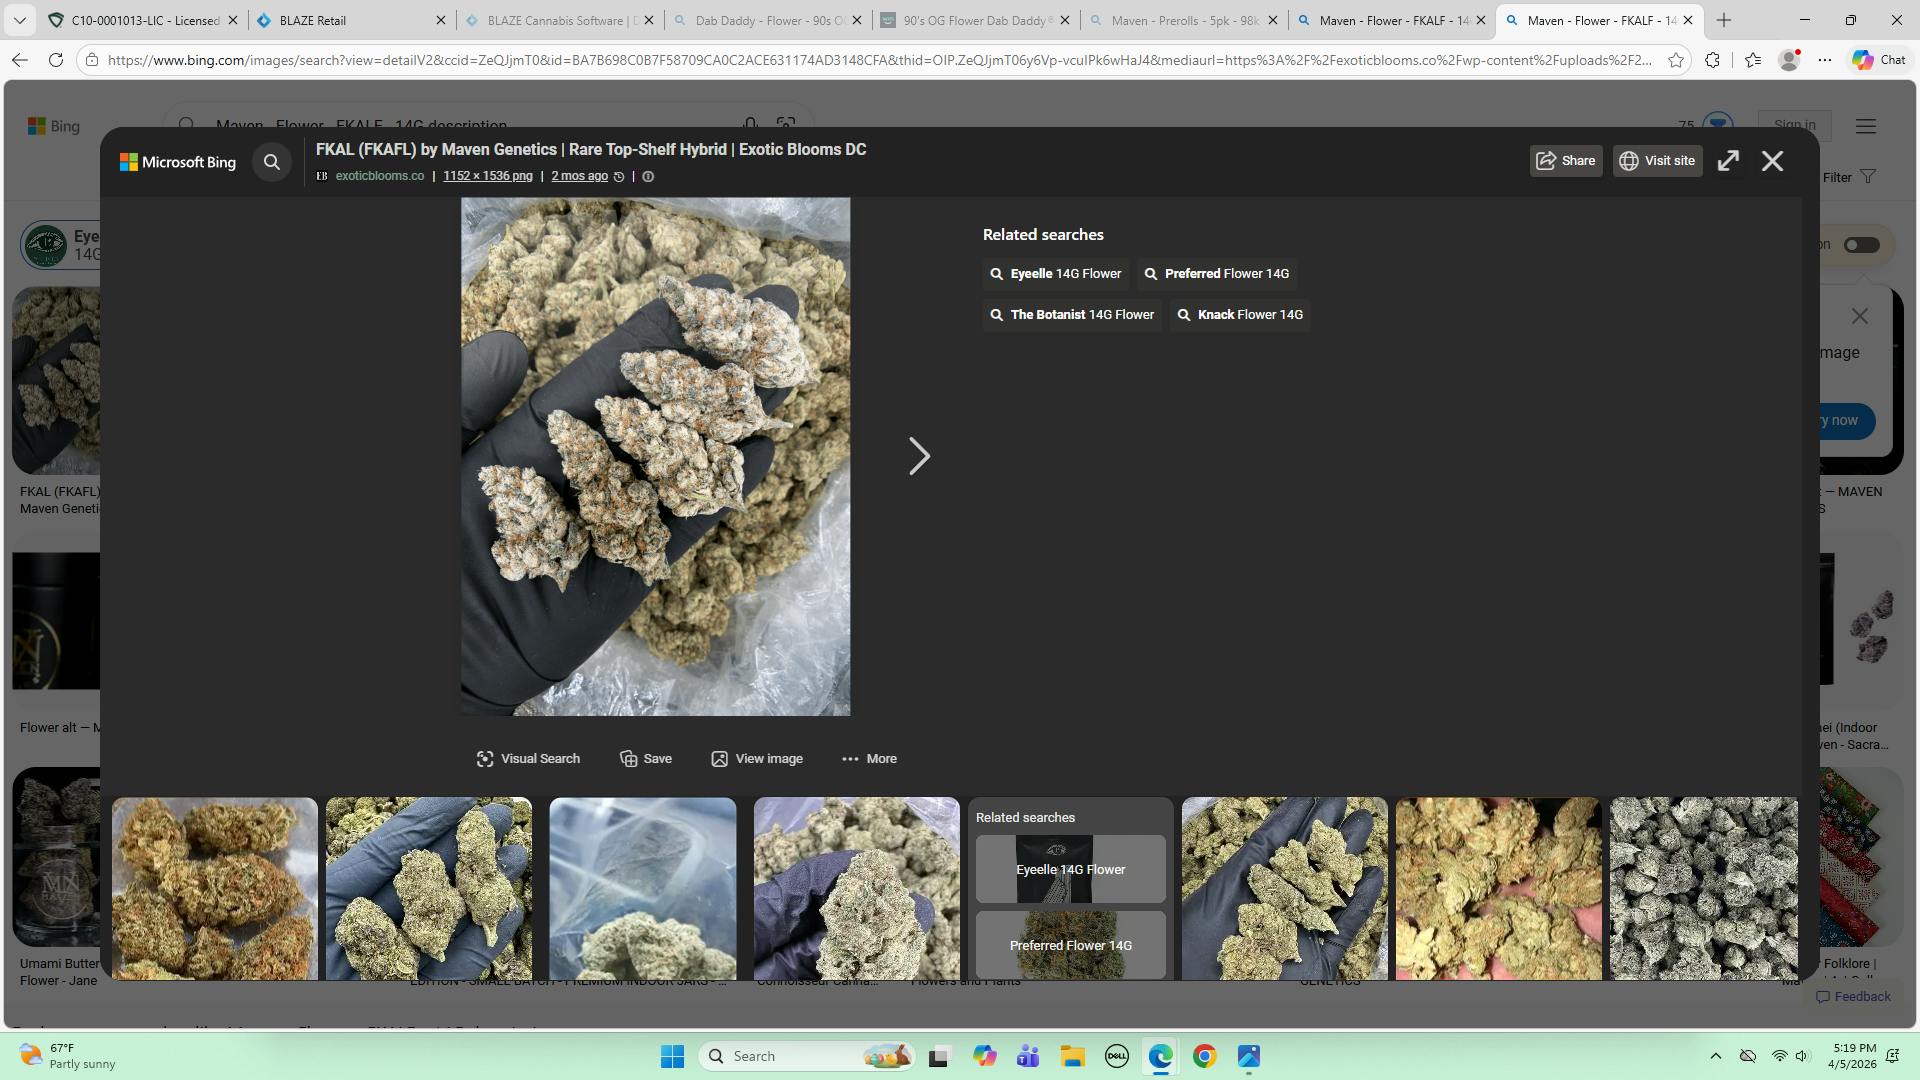Open exoticblooms.co source link
The height and width of the screenshot is (1080, 1920).
tap(379, 176)
